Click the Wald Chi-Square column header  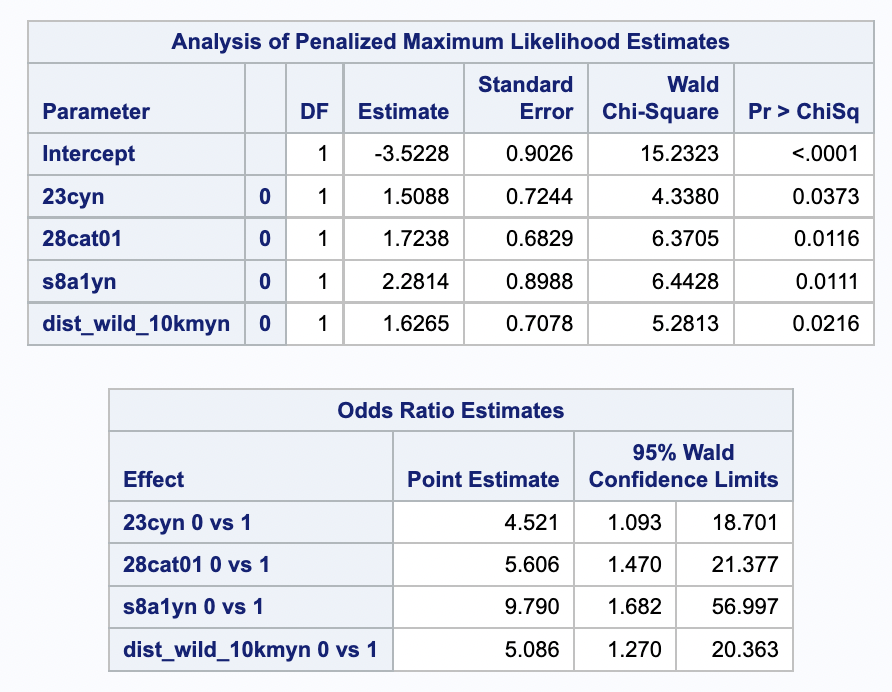(660, 98)
